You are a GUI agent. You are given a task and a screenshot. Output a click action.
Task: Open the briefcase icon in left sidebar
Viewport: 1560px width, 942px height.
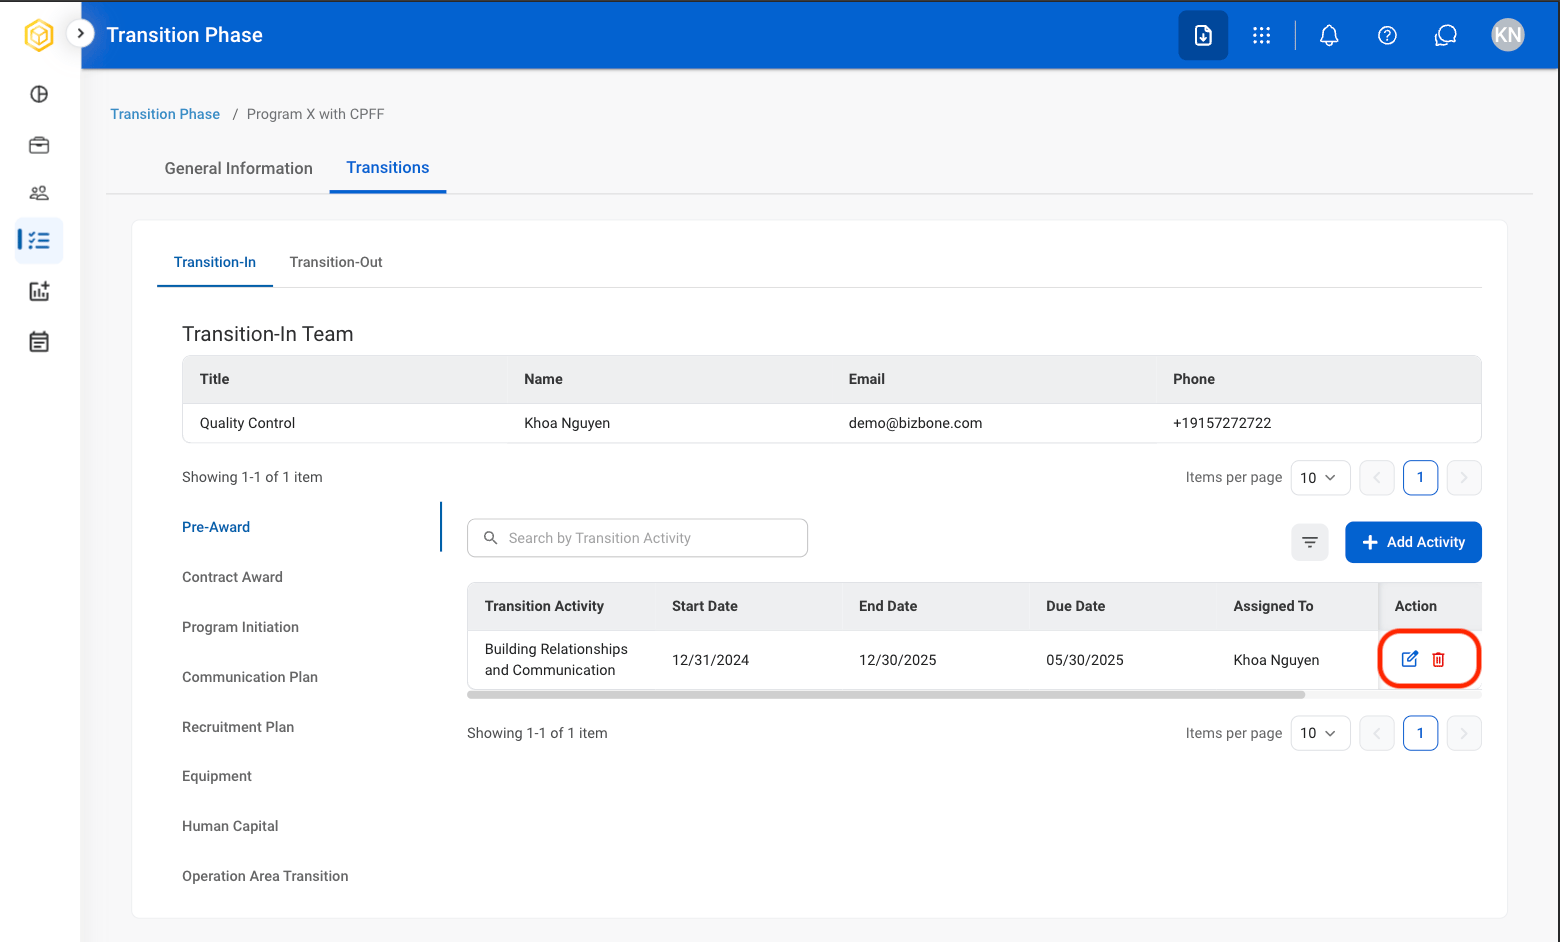point(39,145)
